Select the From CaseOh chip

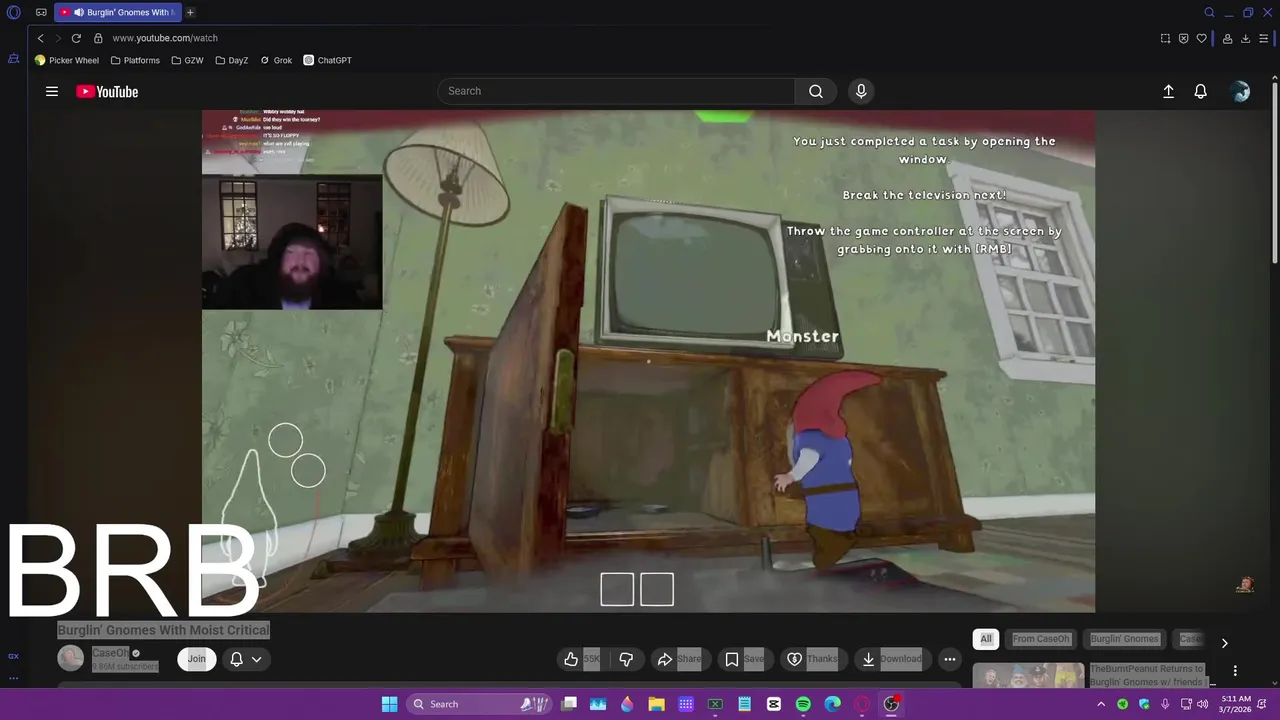1041,639
